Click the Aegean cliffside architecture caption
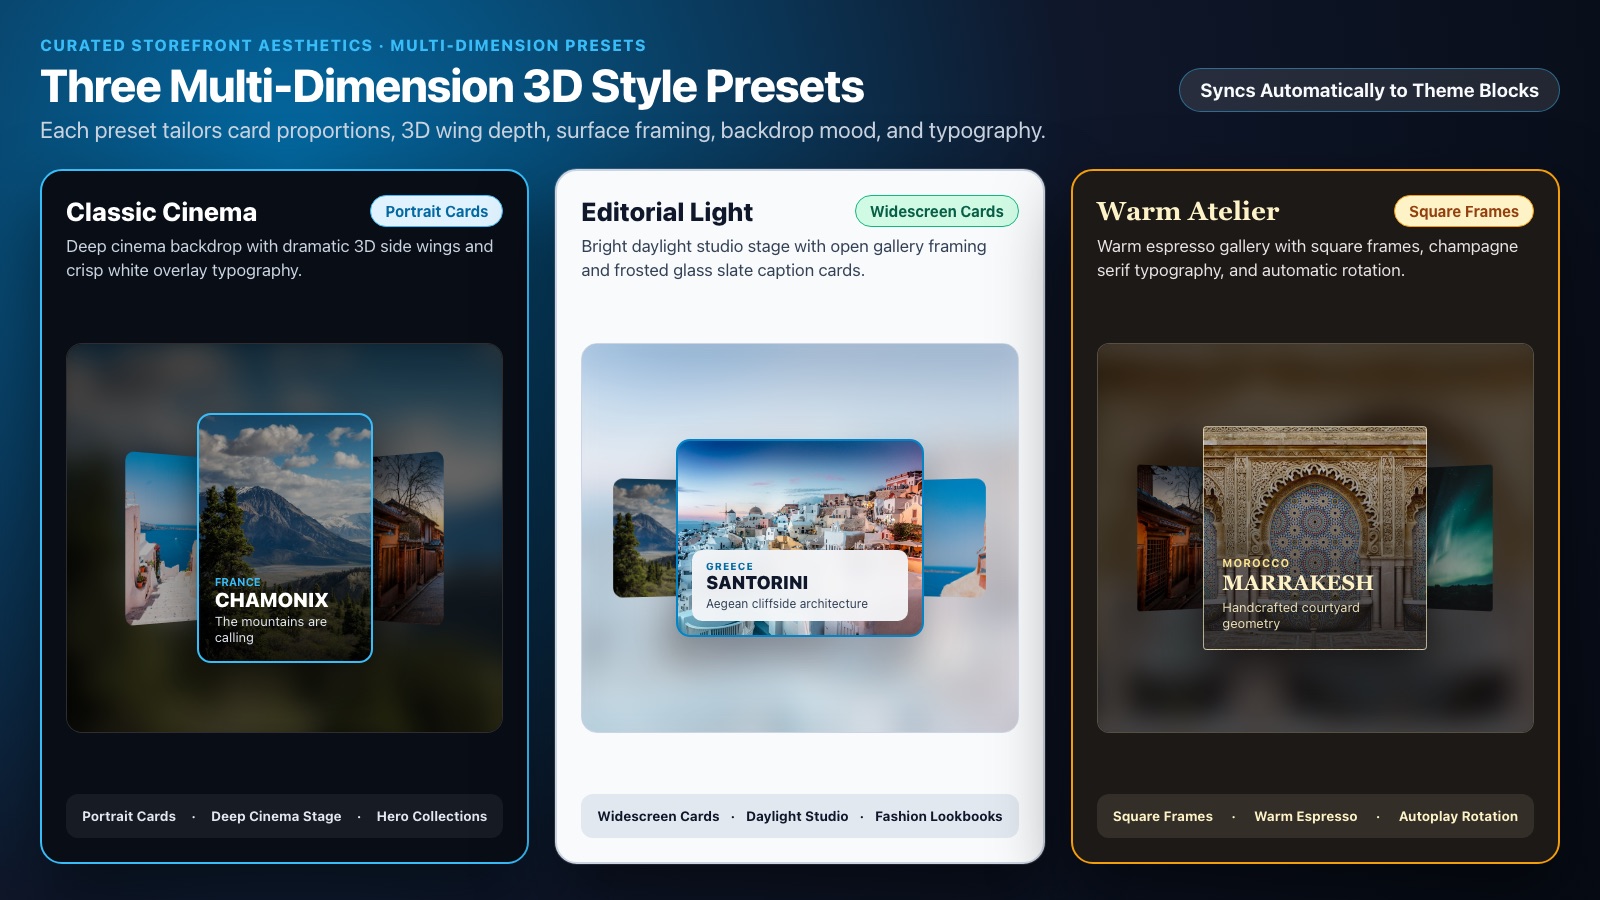The width and height of the screenshot is (1600, 900). 787,604
